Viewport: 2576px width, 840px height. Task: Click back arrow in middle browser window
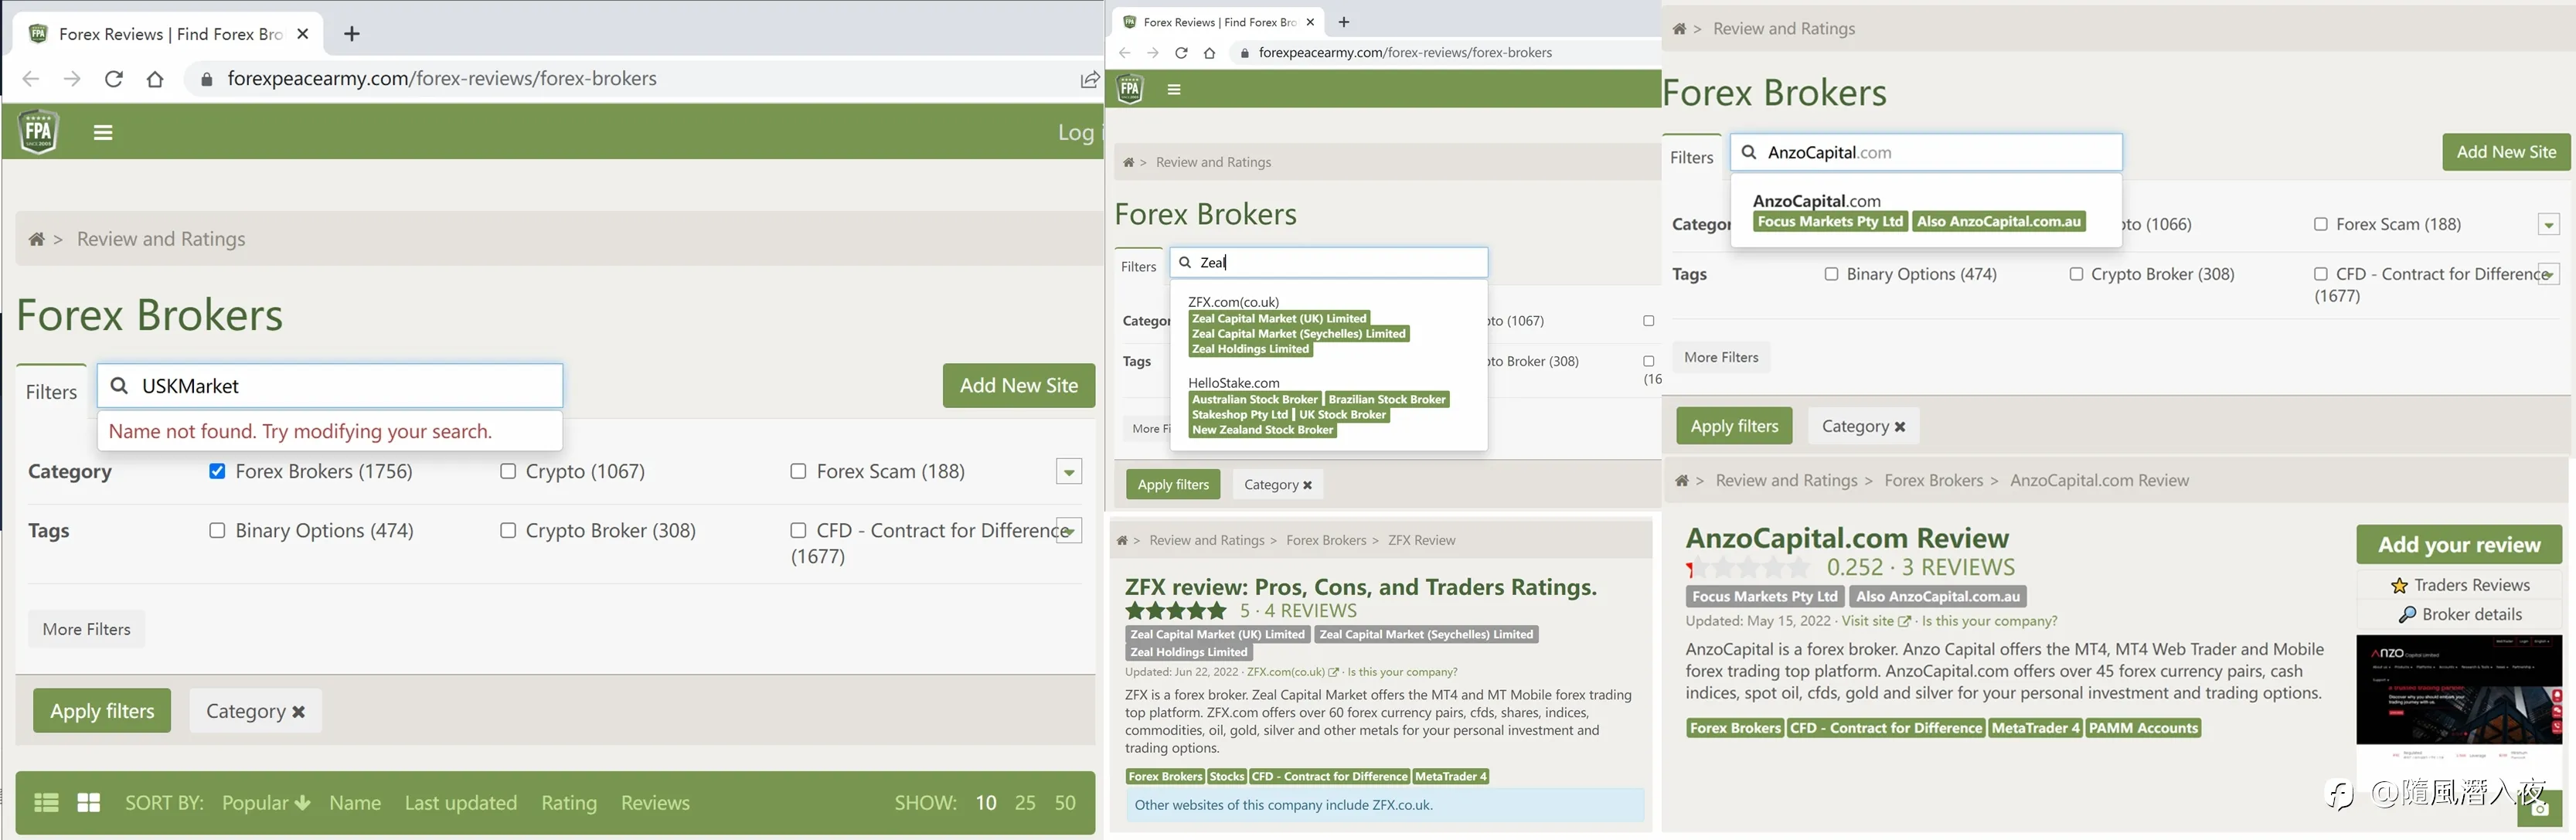click(1125, 53)
